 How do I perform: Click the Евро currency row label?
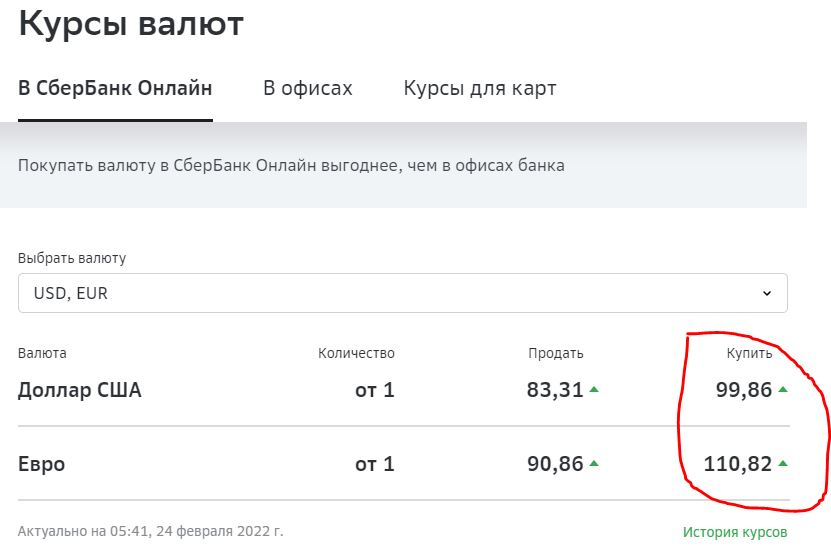point(41,464)
